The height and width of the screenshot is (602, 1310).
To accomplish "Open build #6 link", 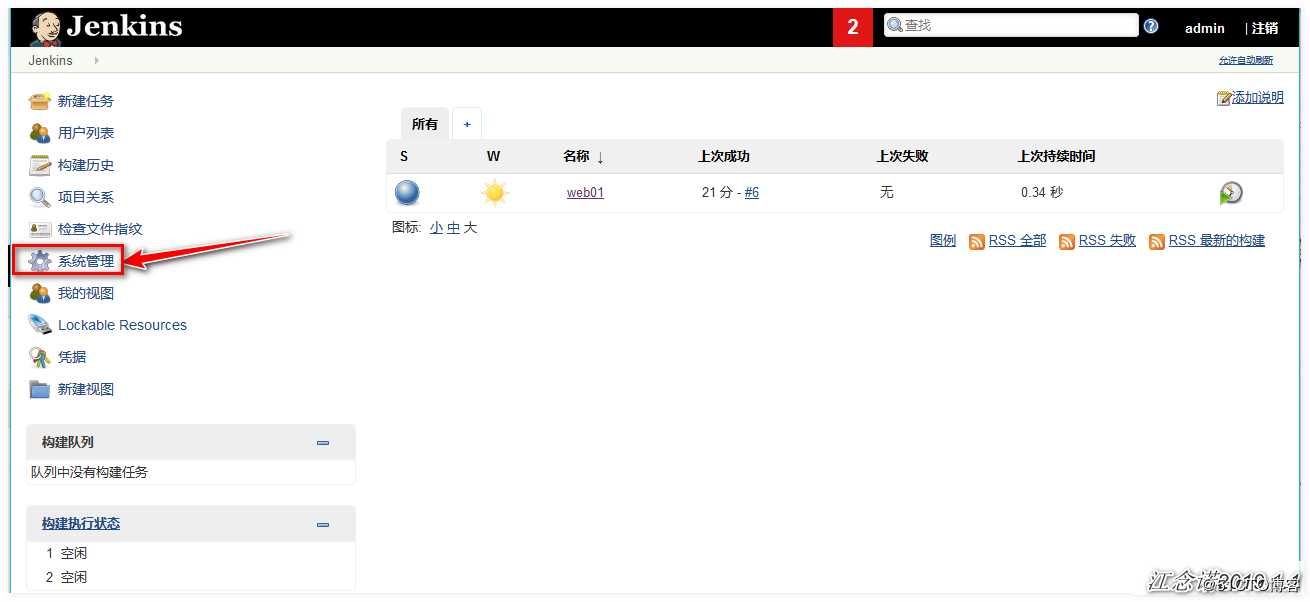I will click(751, 193).
